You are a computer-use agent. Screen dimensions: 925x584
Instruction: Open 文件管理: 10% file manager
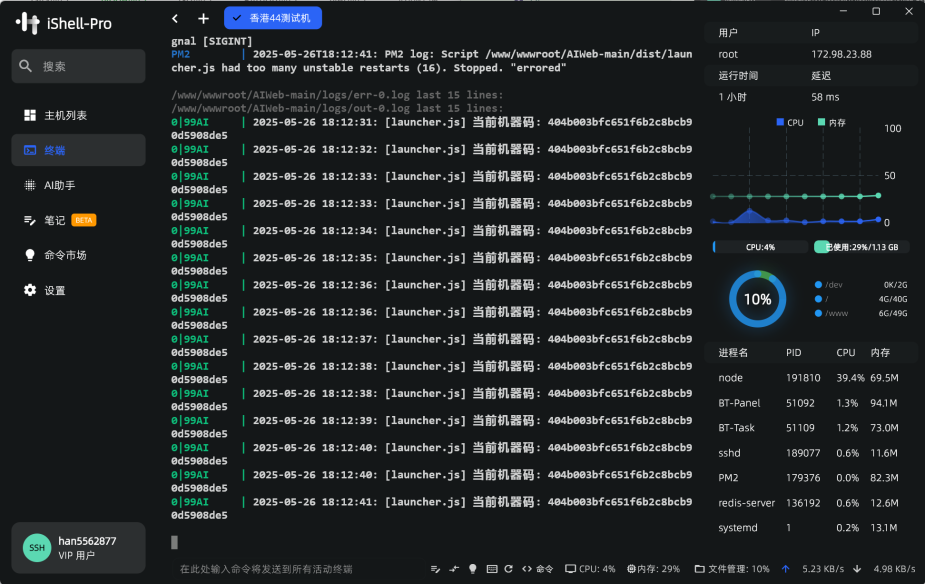click(x=732, y=569)
